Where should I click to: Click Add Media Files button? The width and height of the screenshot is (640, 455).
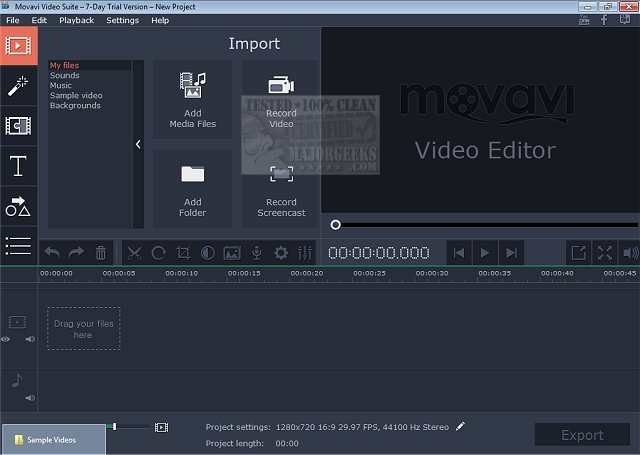pyautogui.click(x=193, y=100)
